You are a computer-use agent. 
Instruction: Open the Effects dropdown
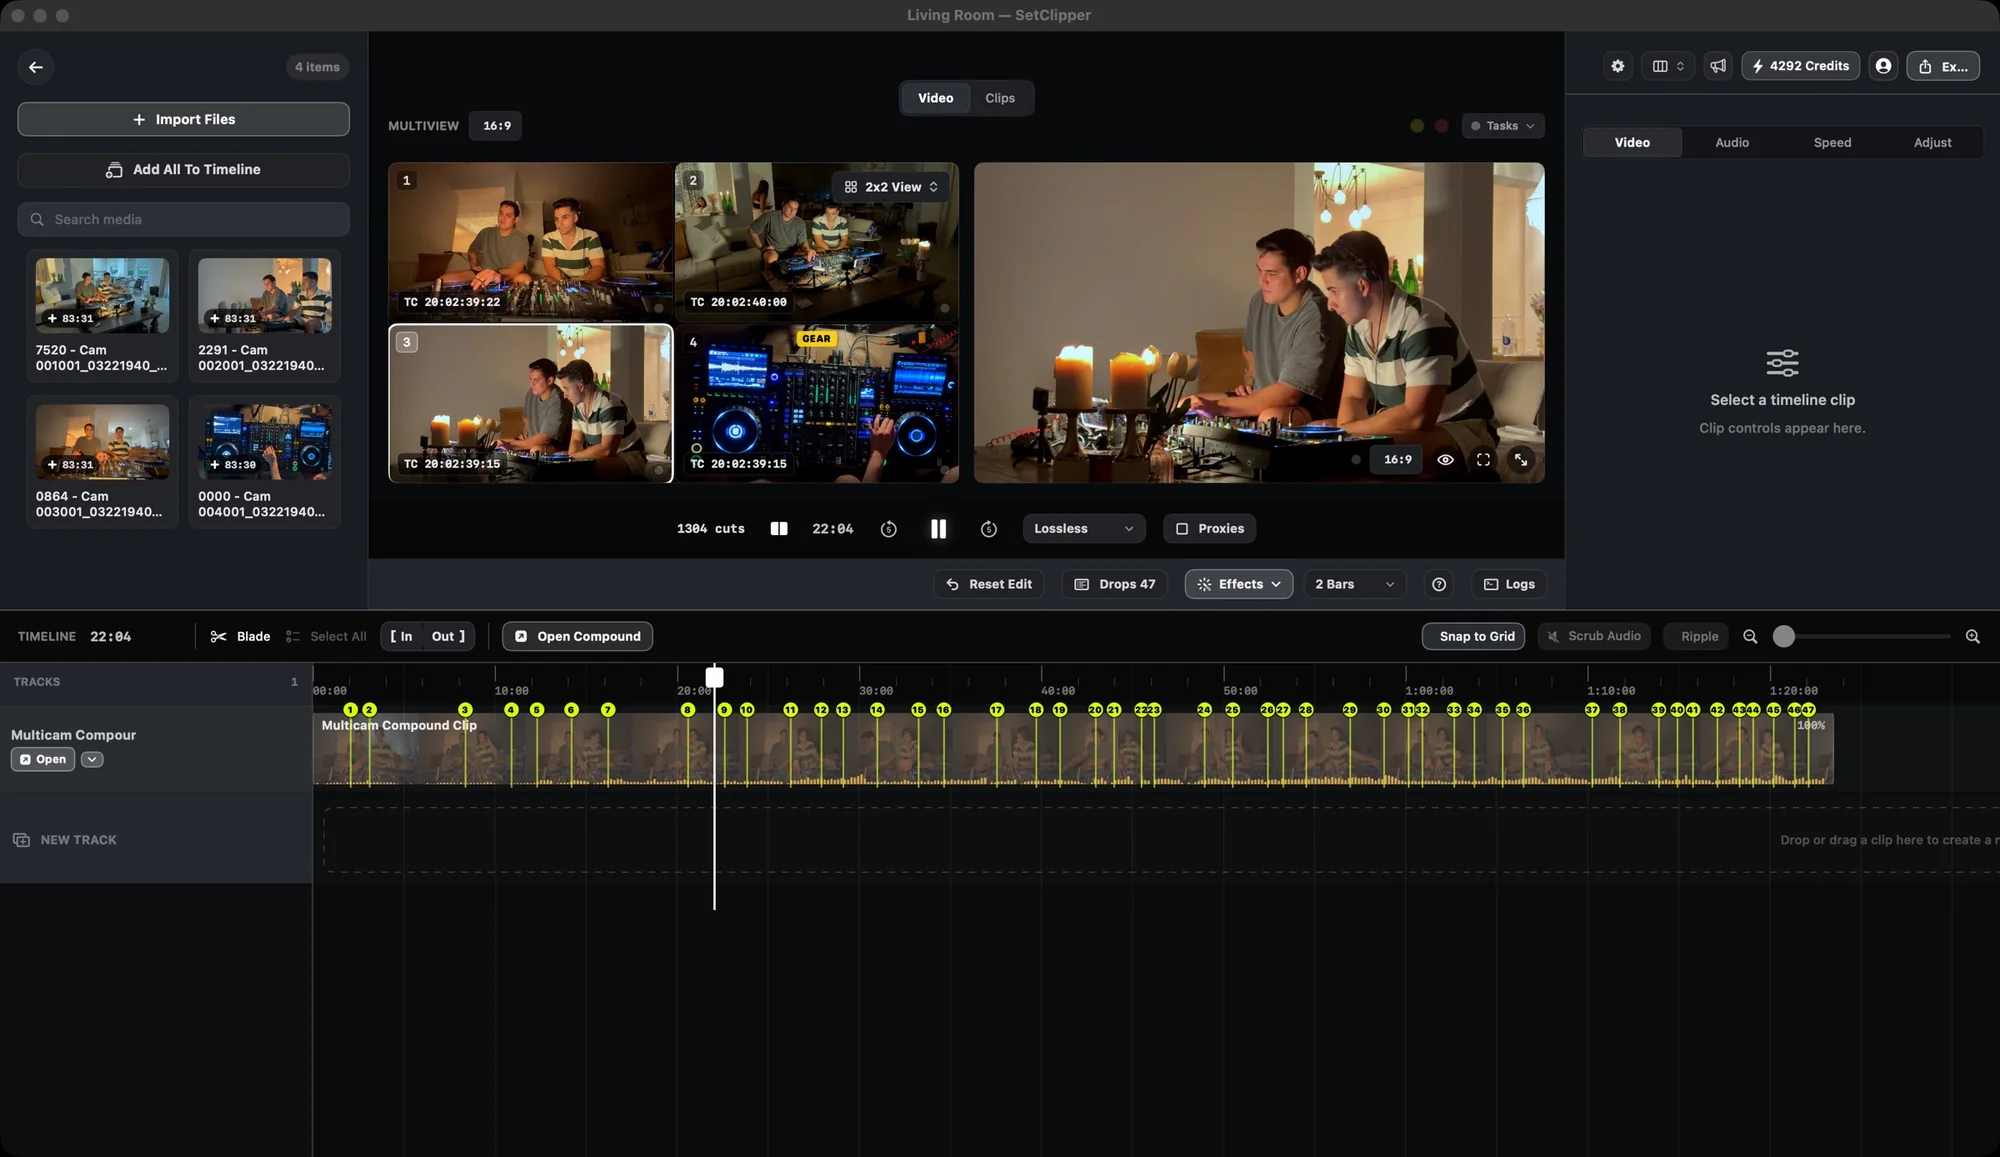click(1238, 584)
